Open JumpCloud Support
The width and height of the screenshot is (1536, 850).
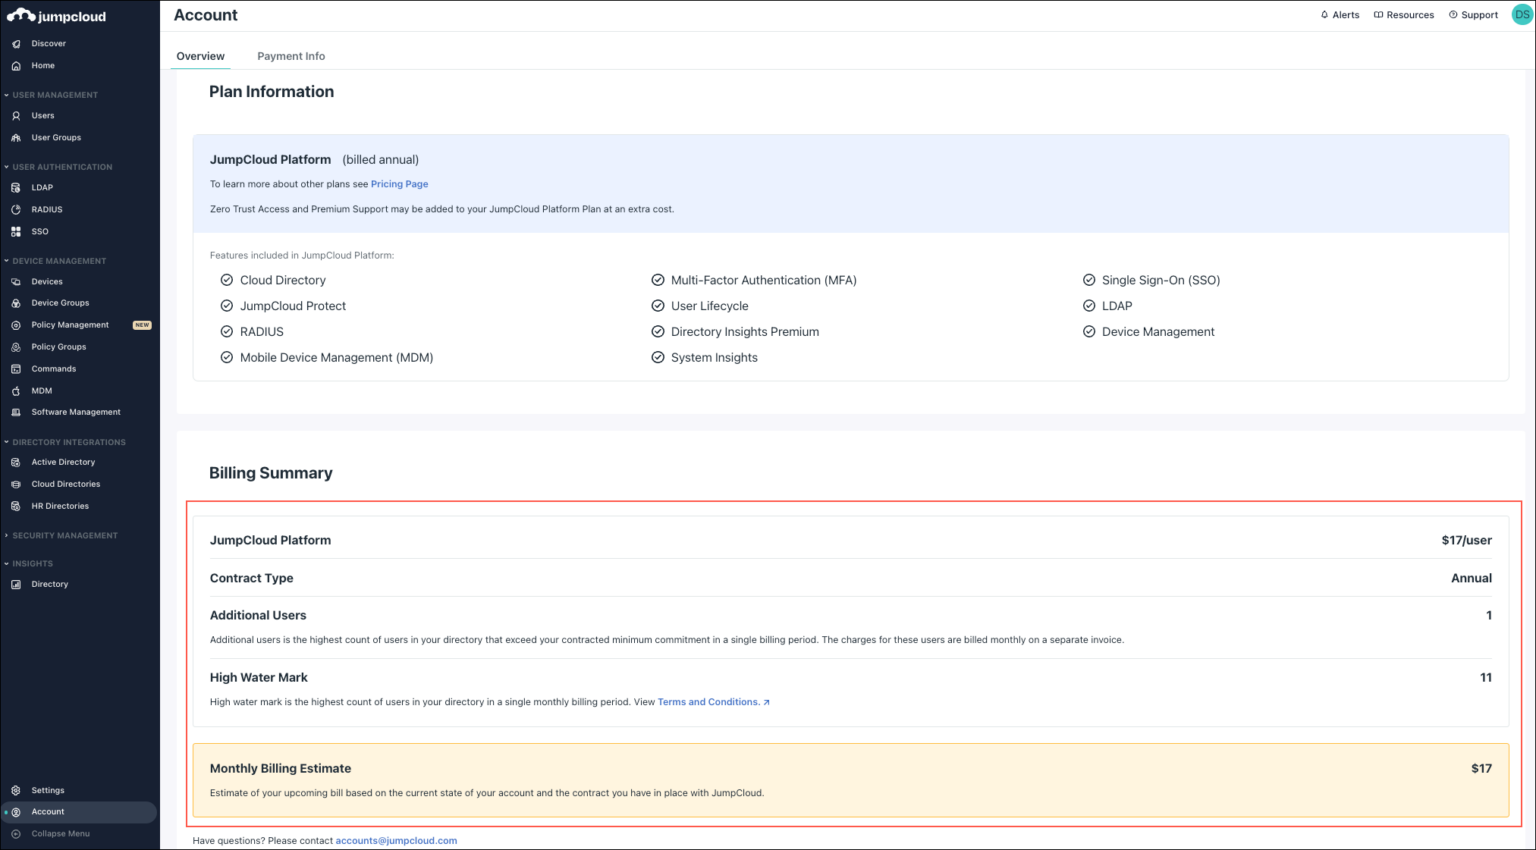(x=1472, y=14)
